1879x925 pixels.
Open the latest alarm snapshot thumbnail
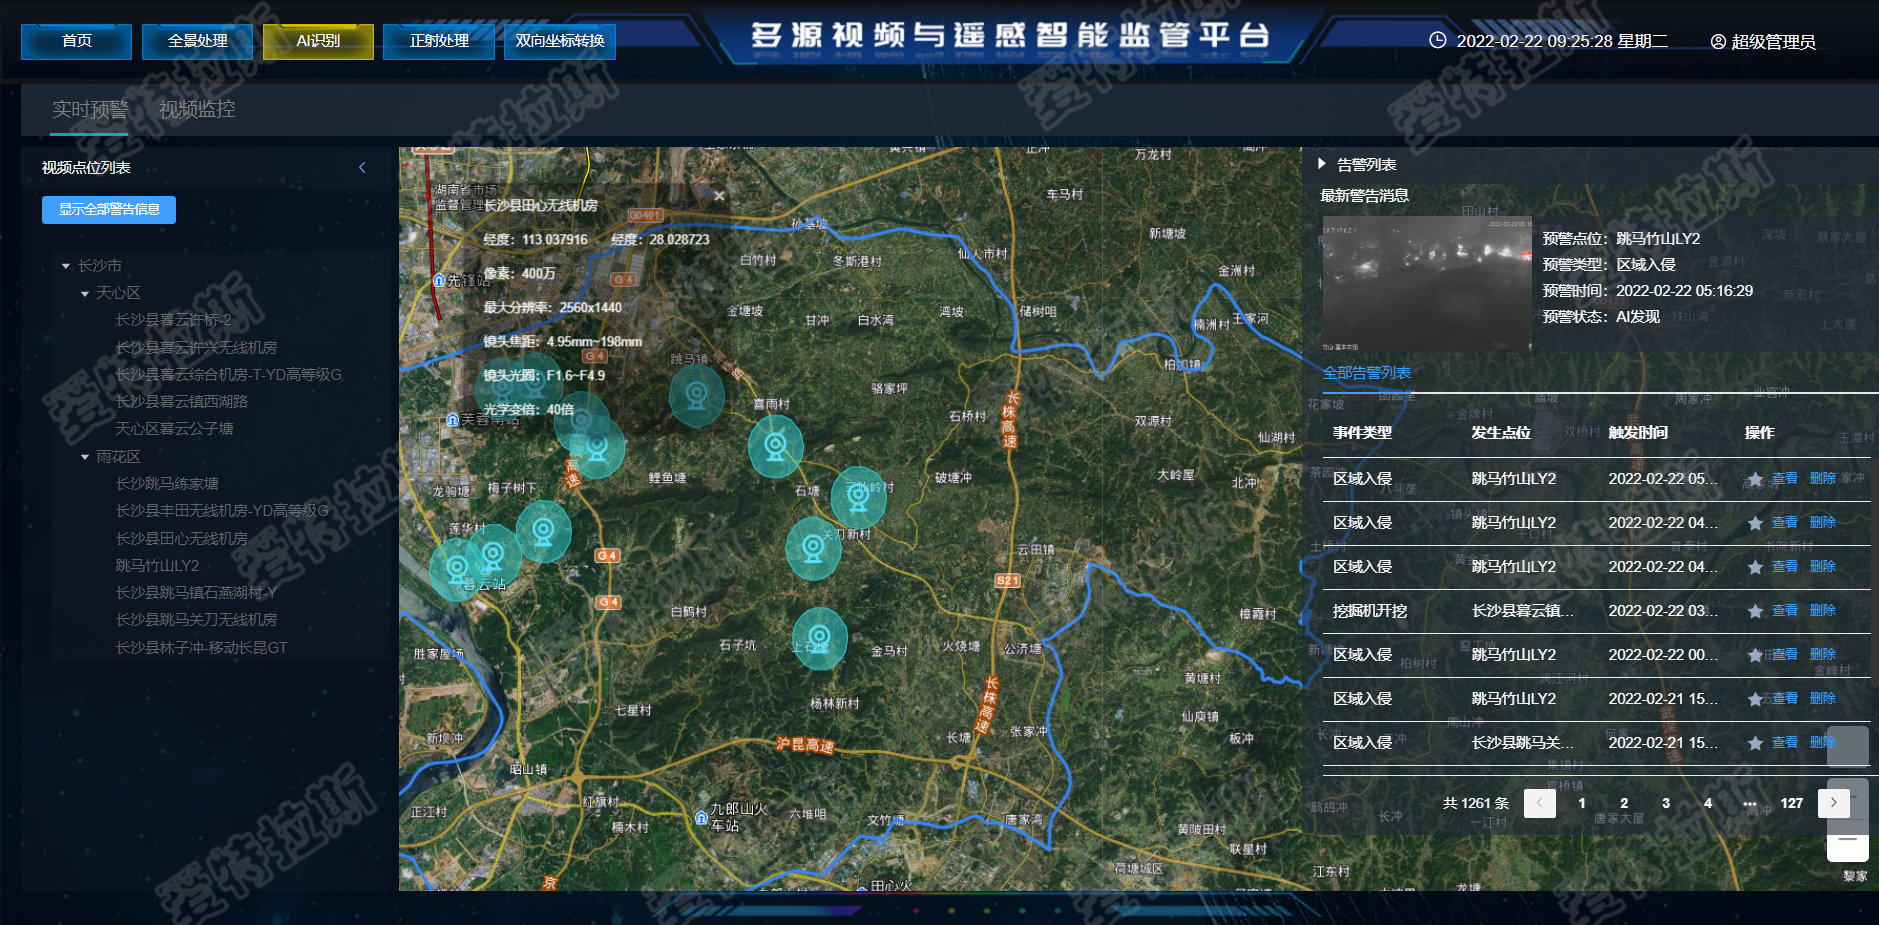point(1426,283)
